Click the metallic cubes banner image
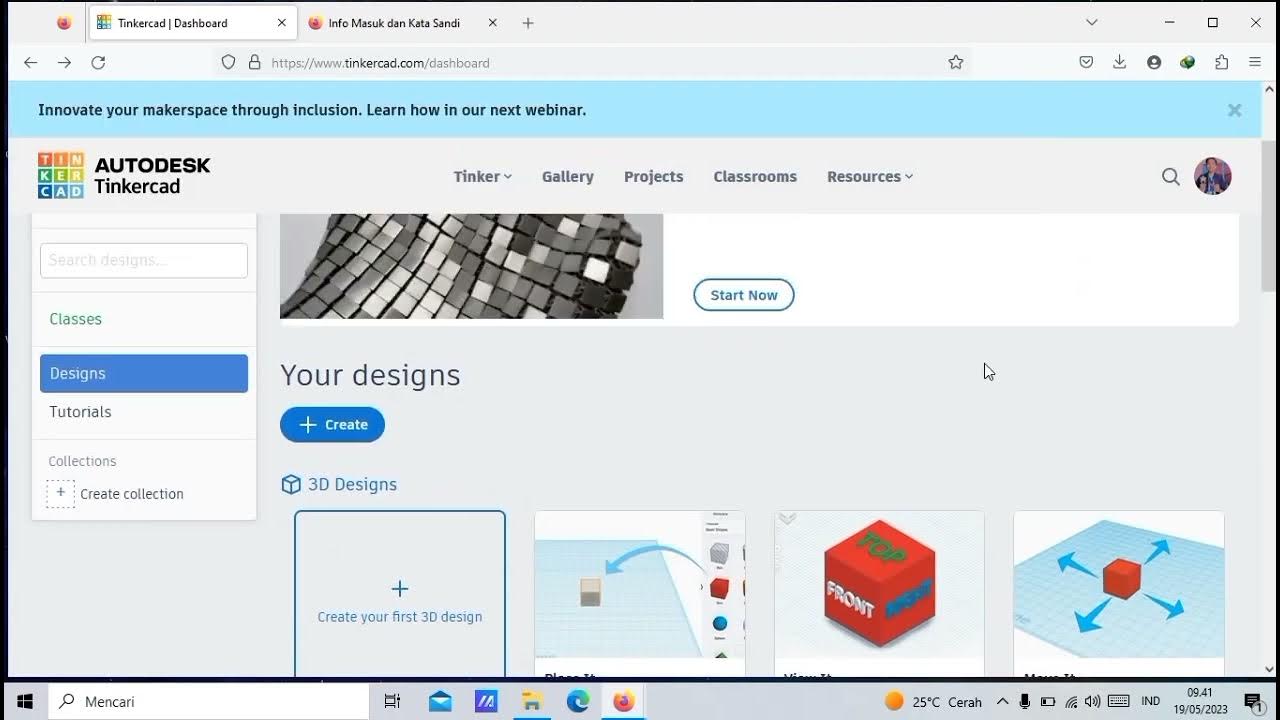Viewport: 1280px width, 720px height. [472, 266]
